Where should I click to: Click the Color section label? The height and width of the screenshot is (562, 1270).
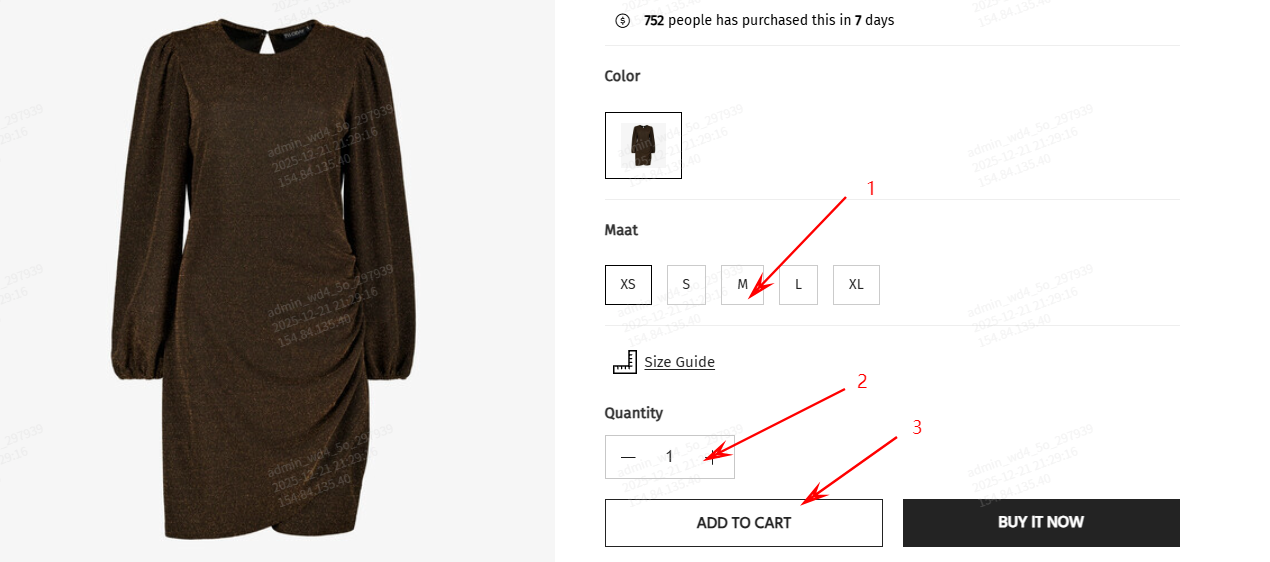coord(622,76)
